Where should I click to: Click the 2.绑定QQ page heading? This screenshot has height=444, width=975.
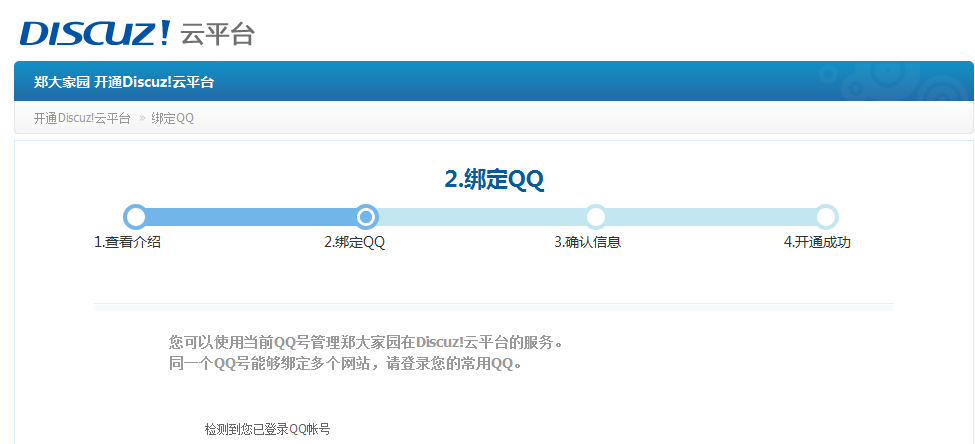click(x=494, y=180)
